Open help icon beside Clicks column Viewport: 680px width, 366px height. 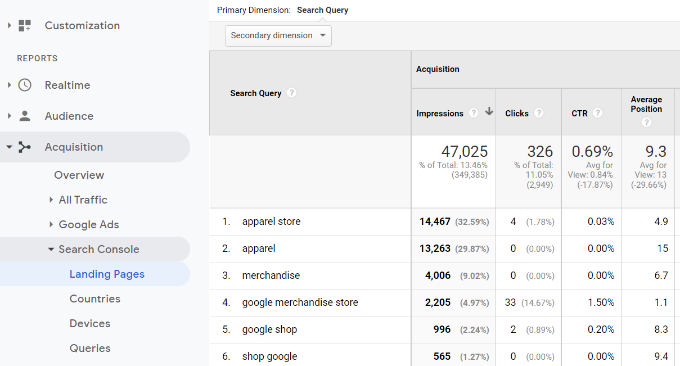pos(539,113)
